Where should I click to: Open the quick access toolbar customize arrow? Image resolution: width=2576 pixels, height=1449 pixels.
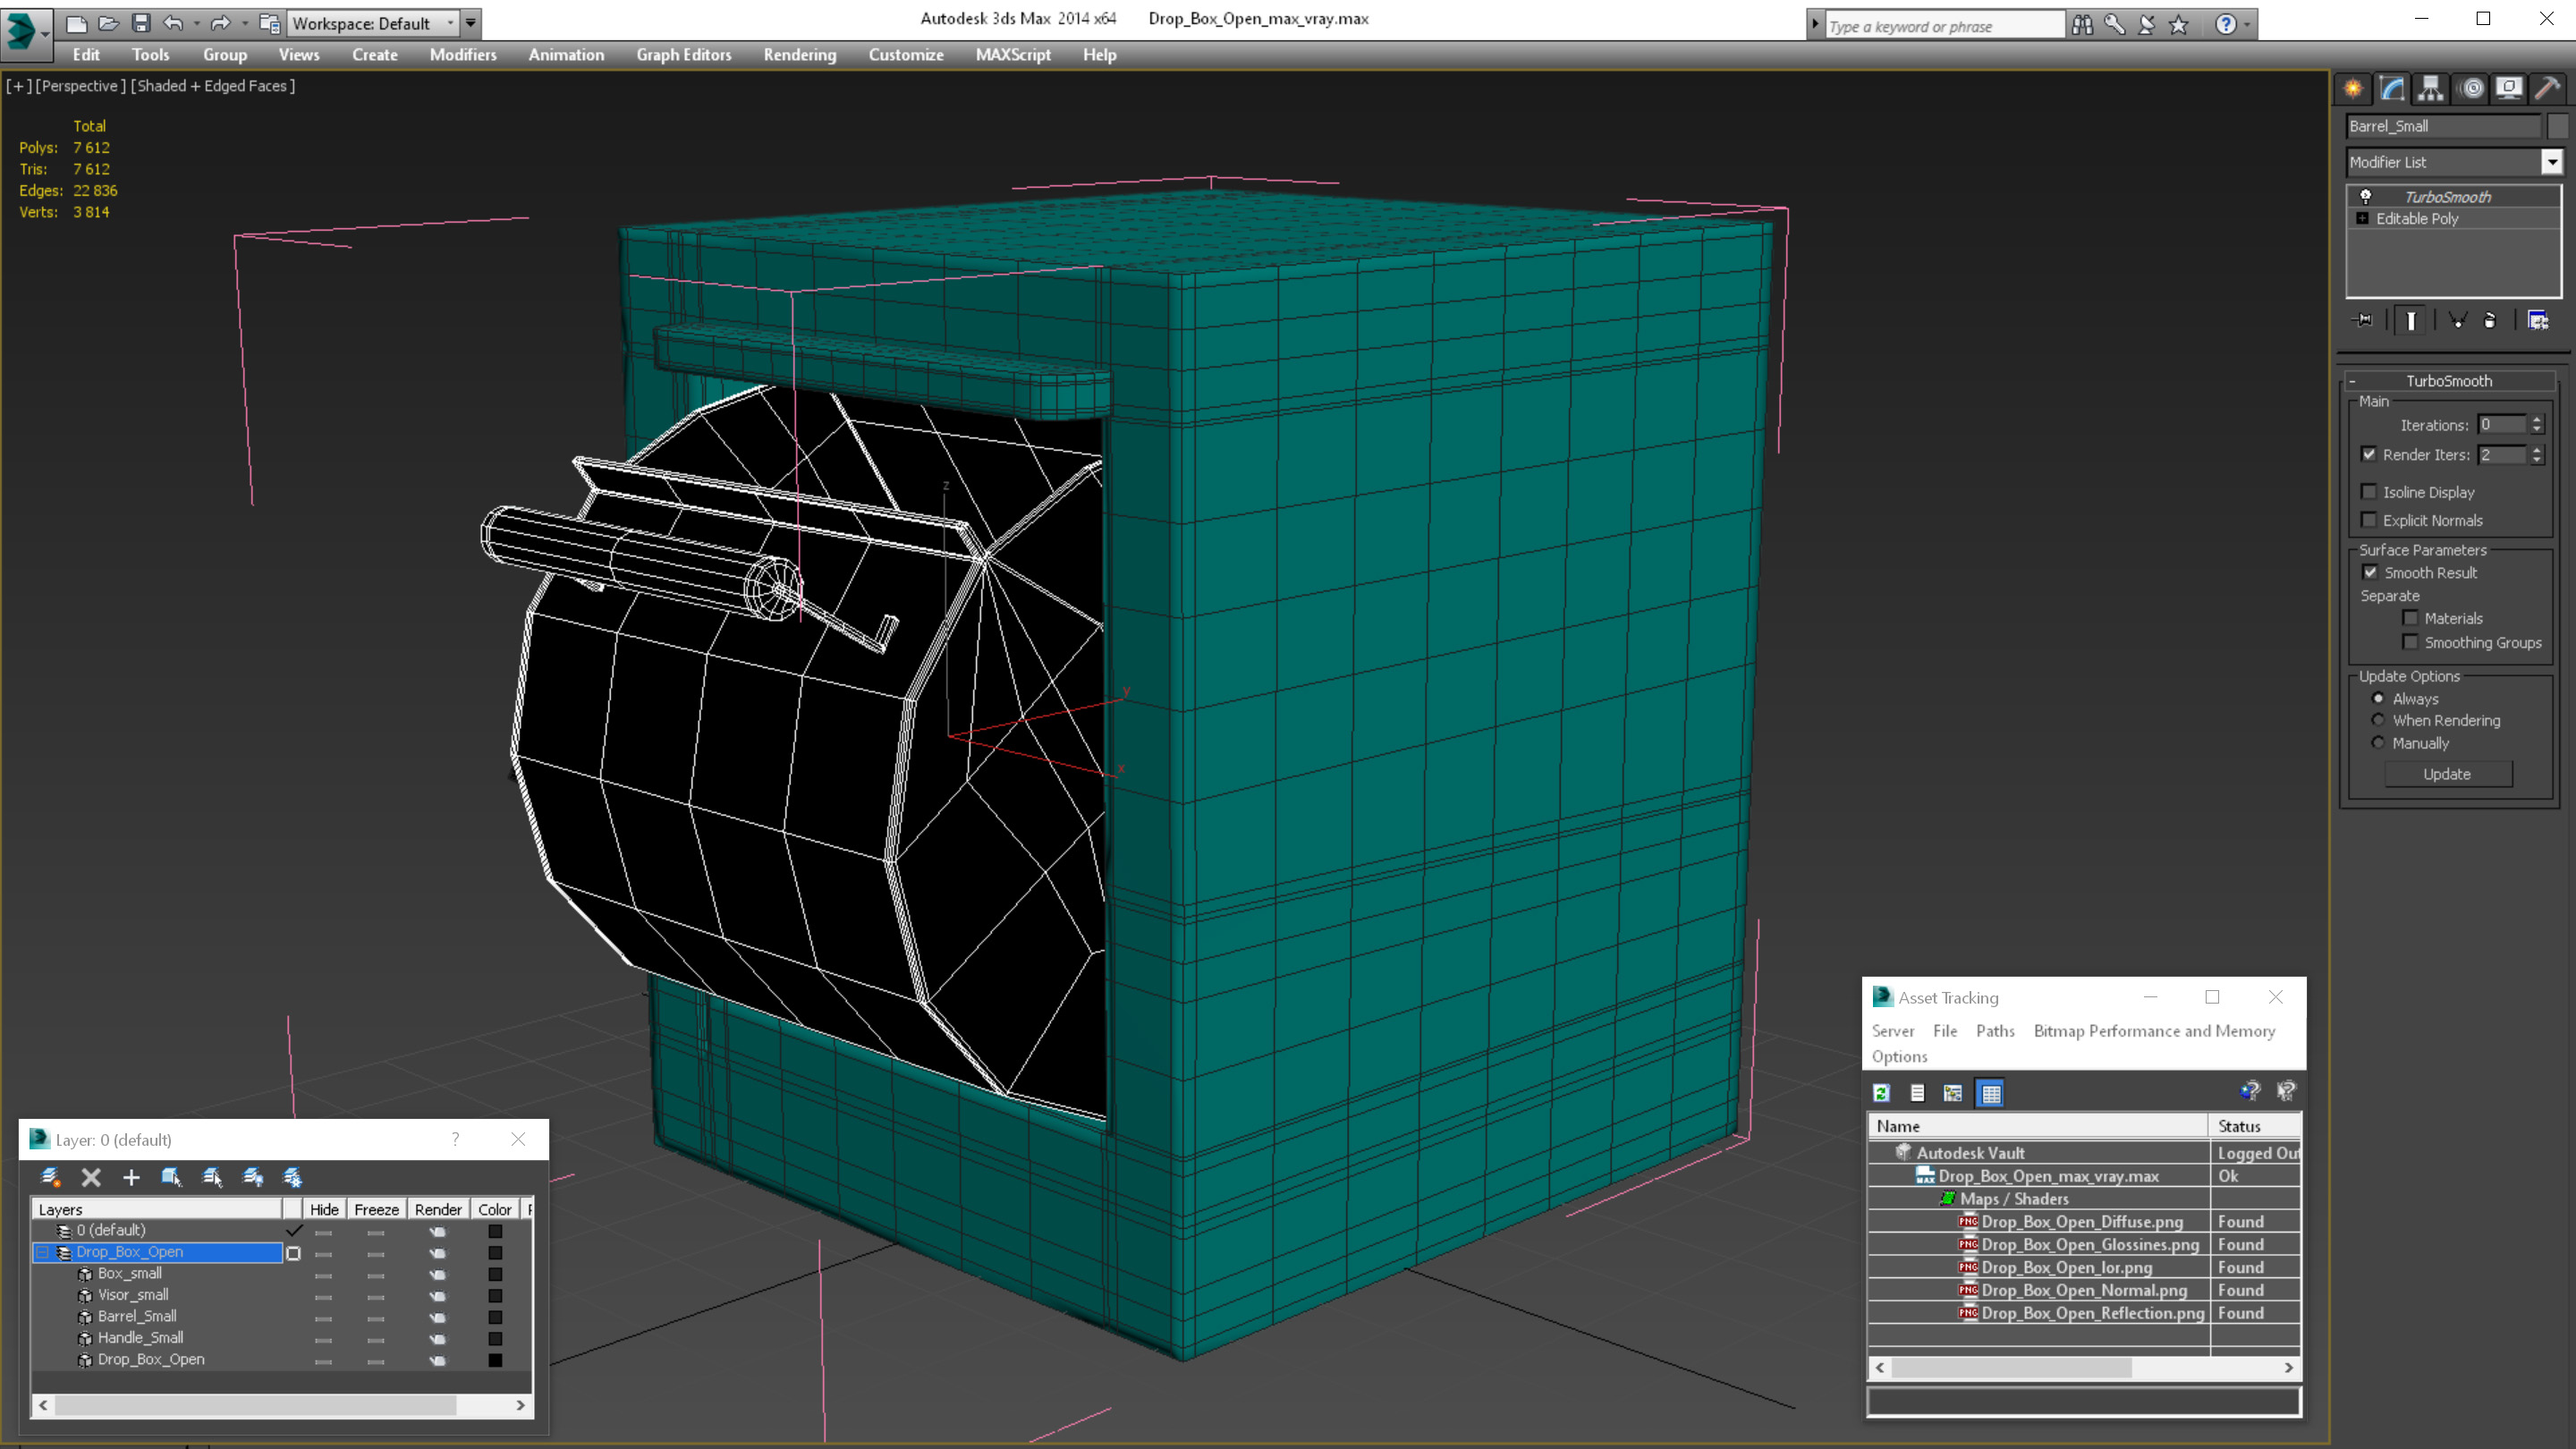470,22
